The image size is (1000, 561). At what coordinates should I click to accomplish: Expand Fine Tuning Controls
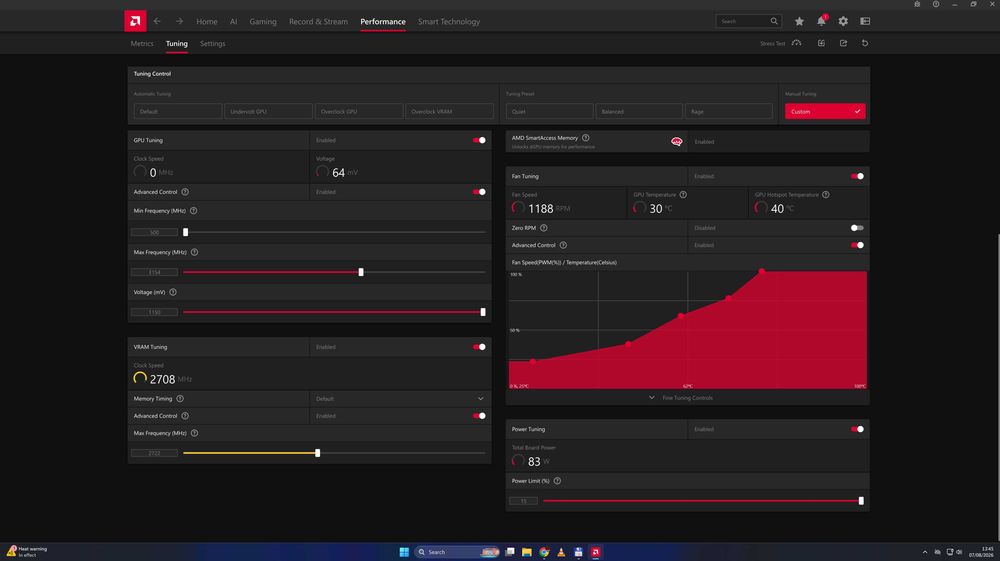coord(681,398)
